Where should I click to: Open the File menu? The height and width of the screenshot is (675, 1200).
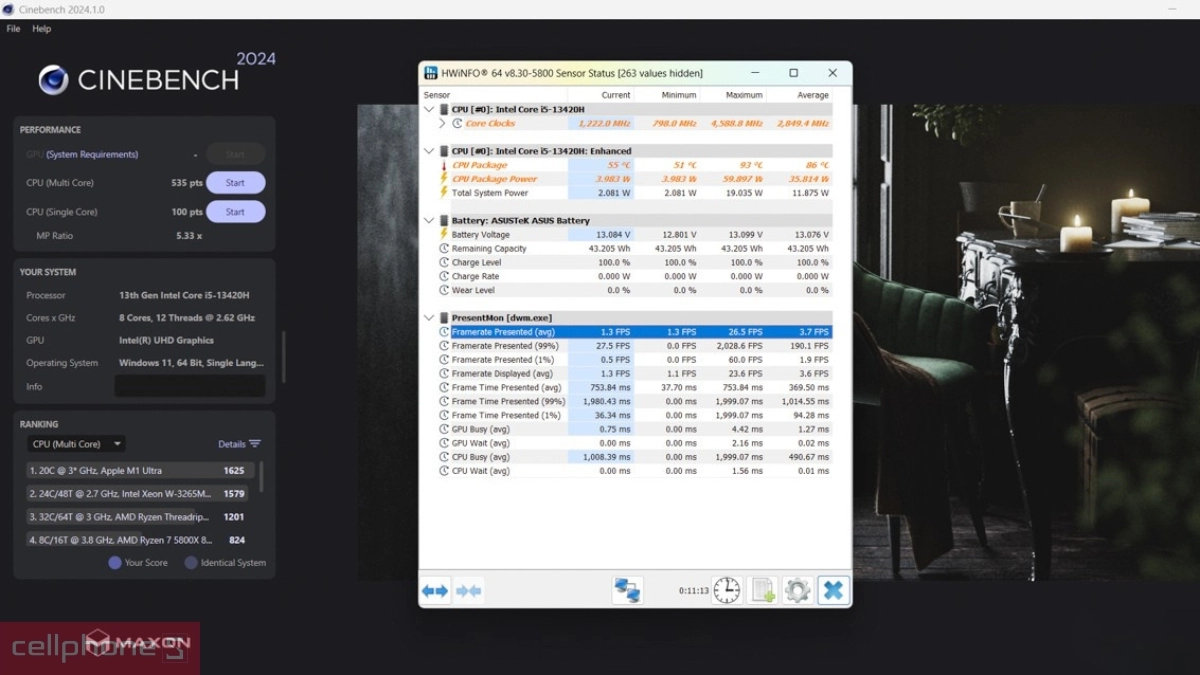point(13,29)
